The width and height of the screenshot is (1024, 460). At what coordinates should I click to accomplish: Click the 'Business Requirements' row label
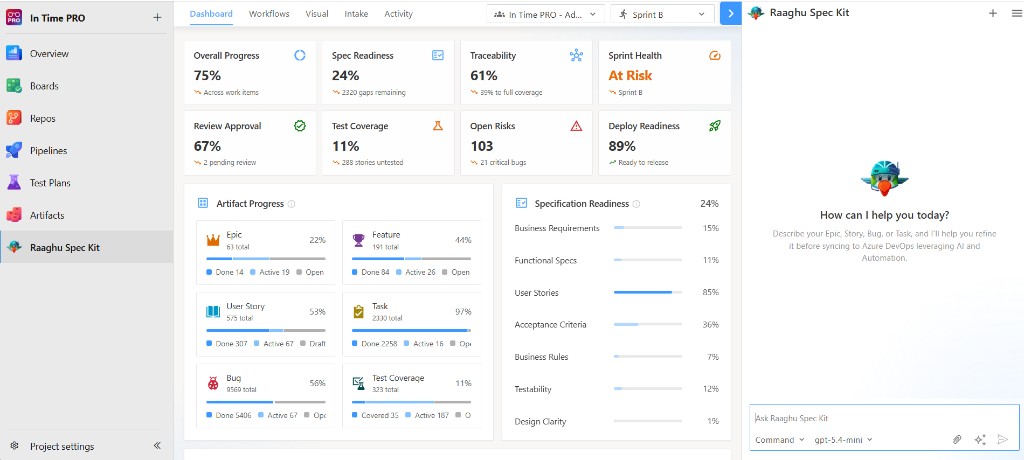coord(557,228)
